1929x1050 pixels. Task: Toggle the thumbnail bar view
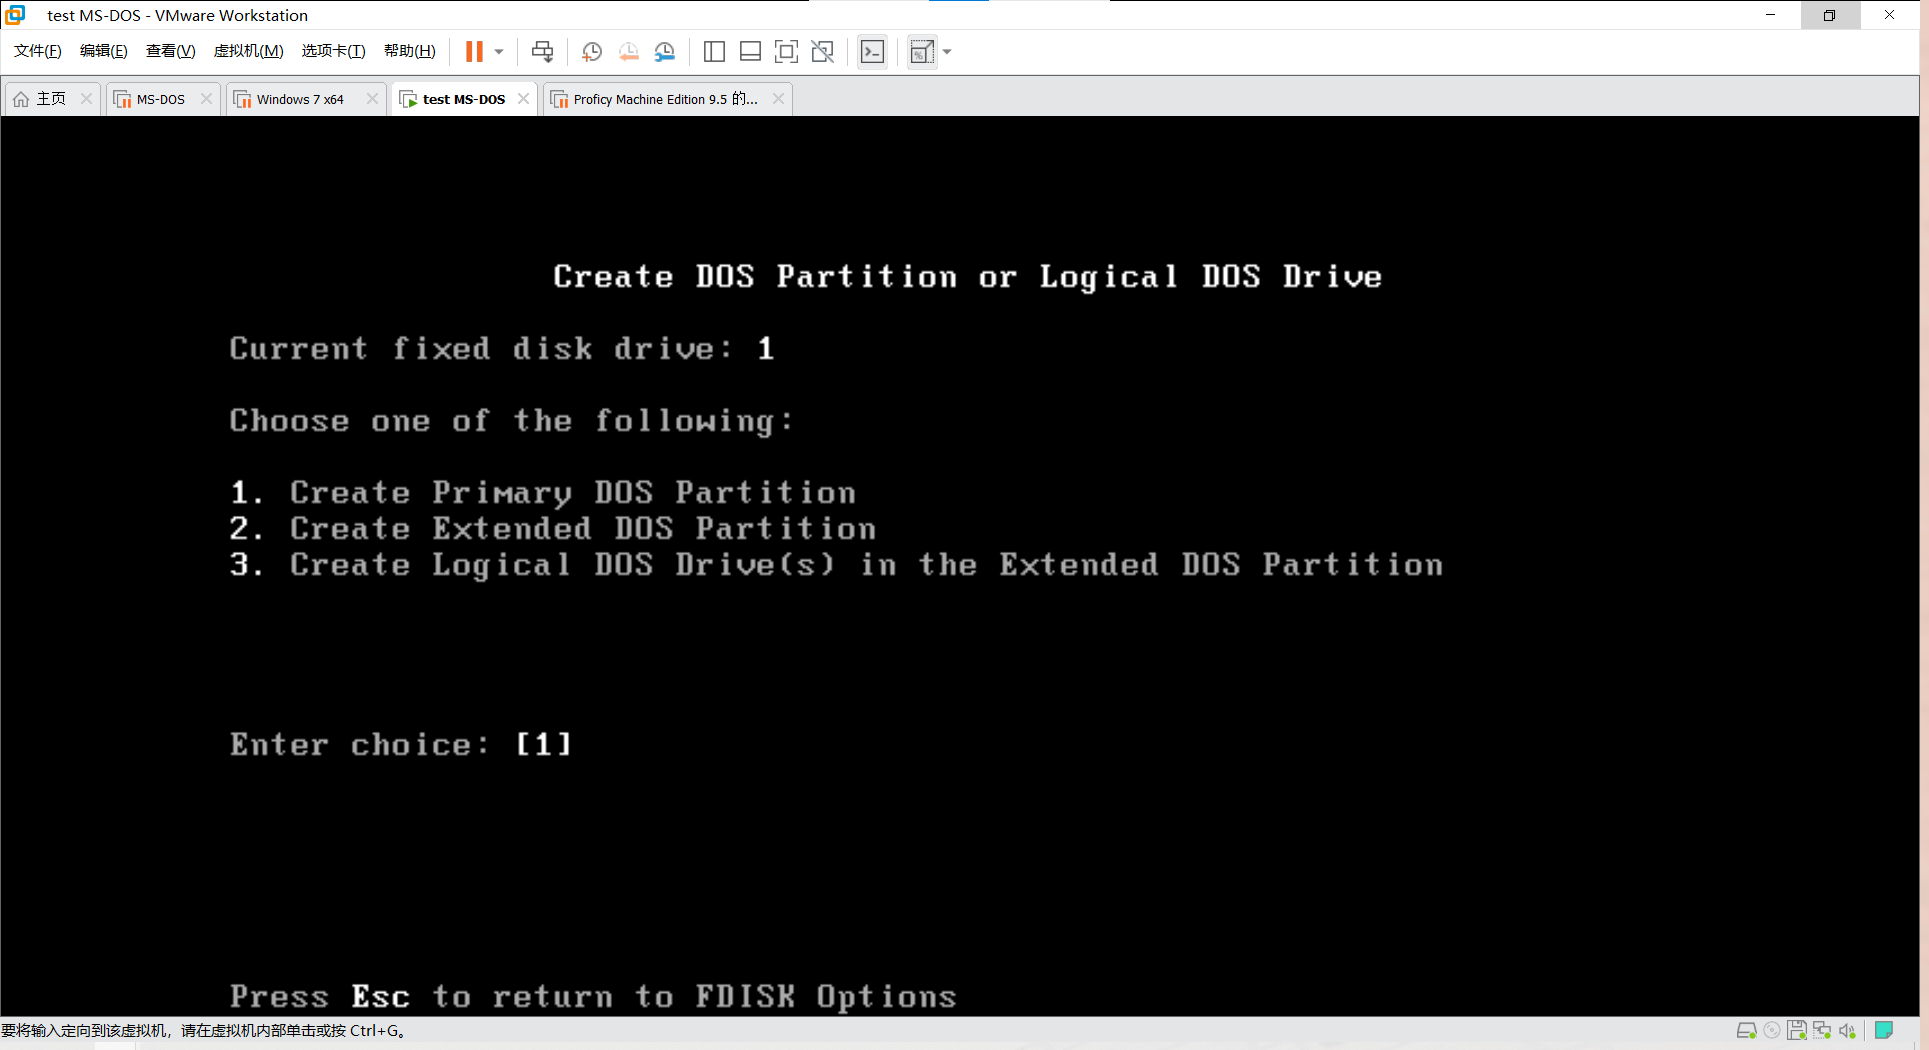click(x=750, y=52)
